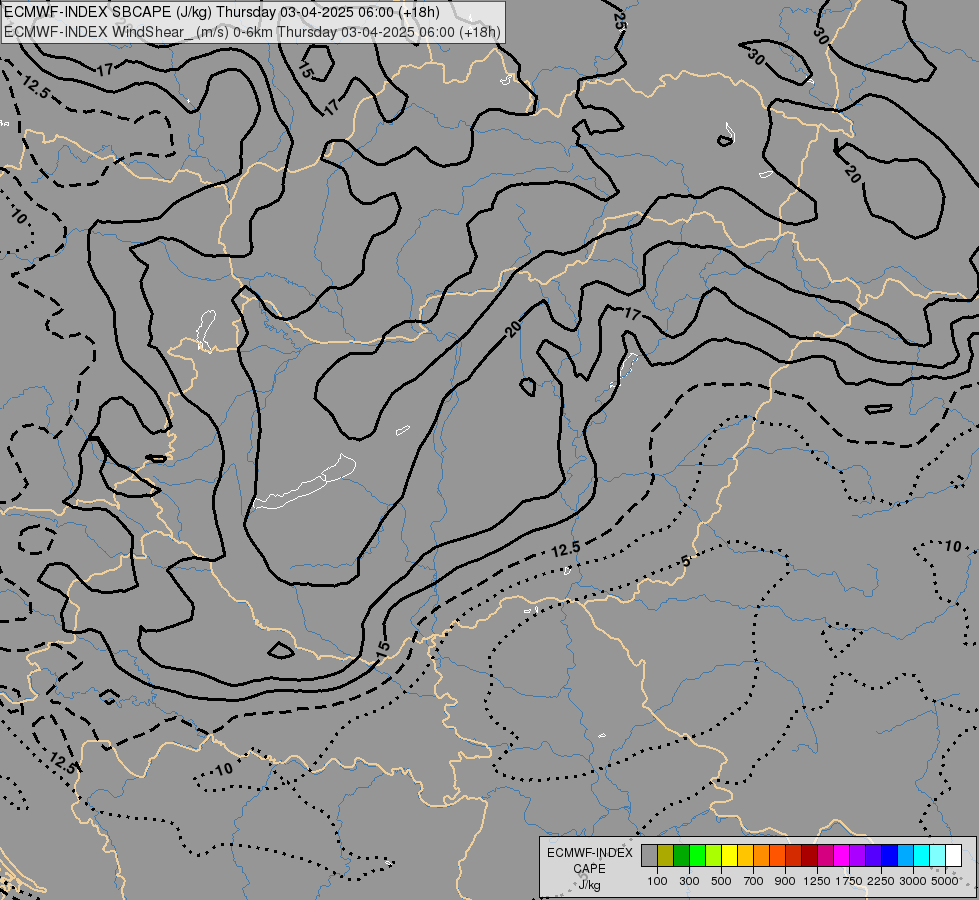Pick the dark green legend swatch
979x900 pixels.
pyautogui.click(x=681, y=855)
